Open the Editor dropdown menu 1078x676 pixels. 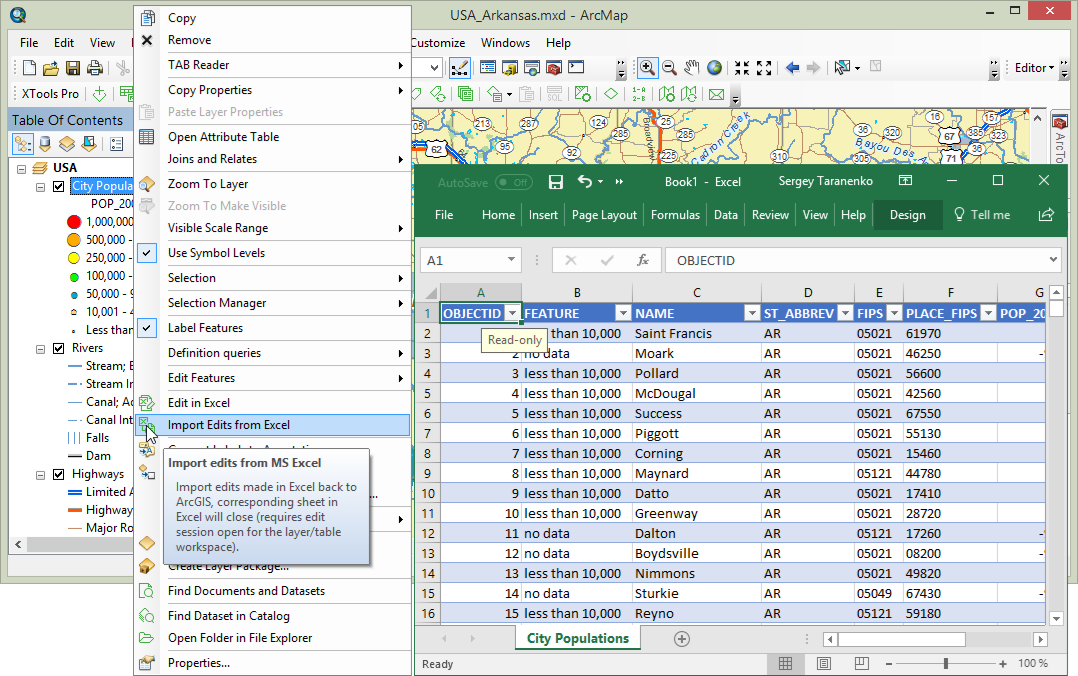(x=1034, y=67)
